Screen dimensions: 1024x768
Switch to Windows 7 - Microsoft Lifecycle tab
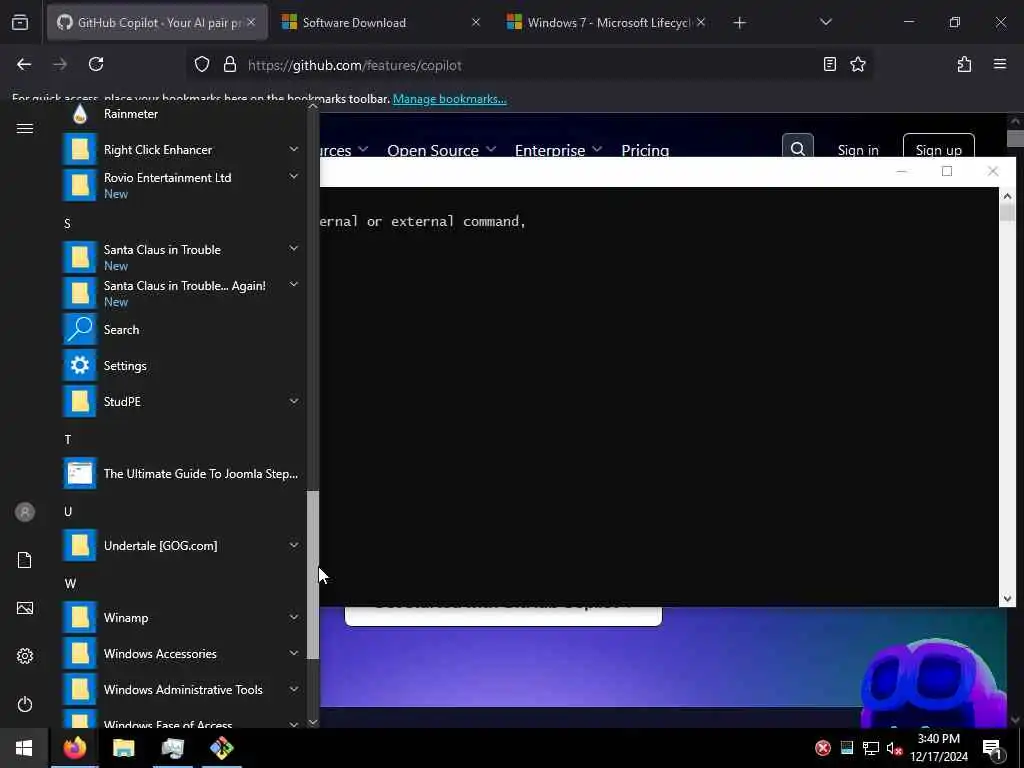coord(607,22)
